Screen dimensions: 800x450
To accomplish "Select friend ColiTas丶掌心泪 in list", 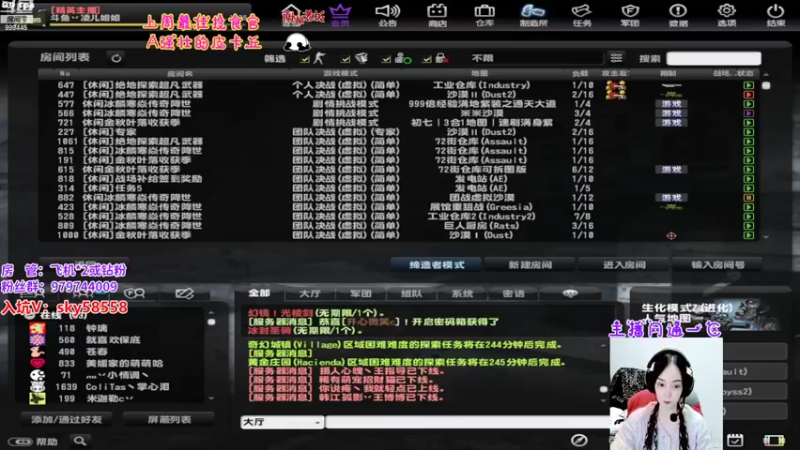I will point(112,387).
